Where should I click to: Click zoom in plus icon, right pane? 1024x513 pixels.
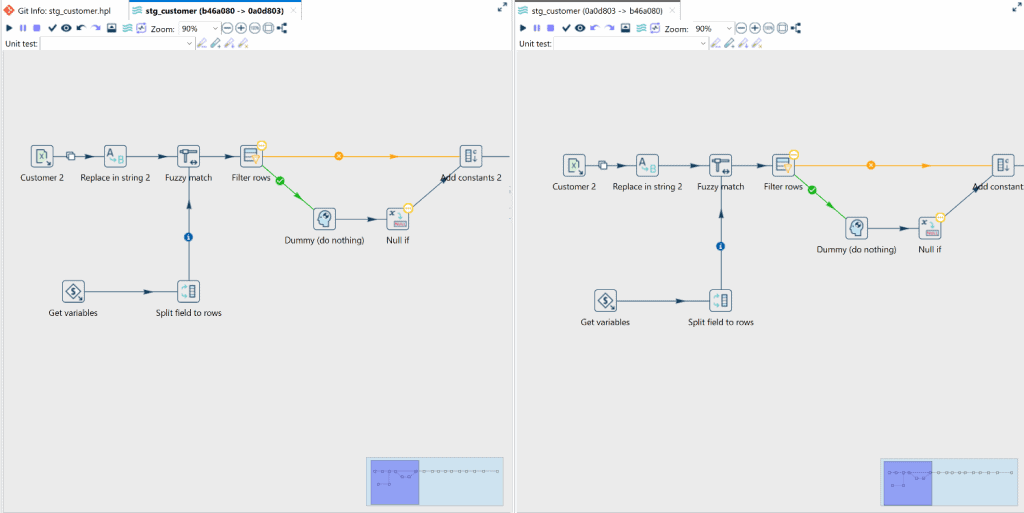point(755,28)
